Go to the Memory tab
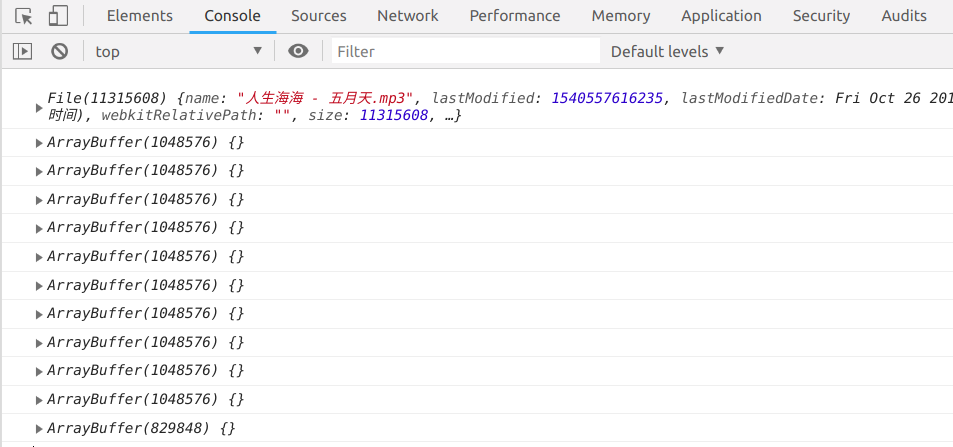The width and height of the screenshot is (953, 447). pyautogui.click(x=621, y=16)
